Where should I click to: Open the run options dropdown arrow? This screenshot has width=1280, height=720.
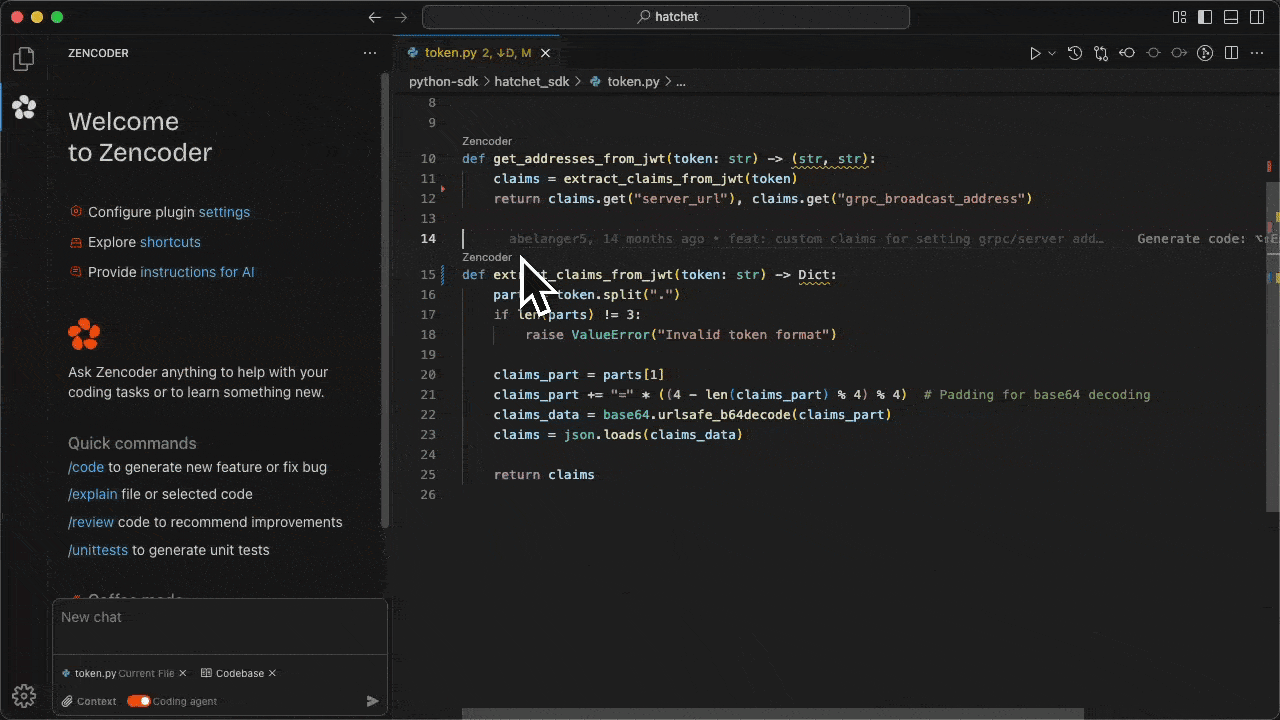click(1052, 53)
